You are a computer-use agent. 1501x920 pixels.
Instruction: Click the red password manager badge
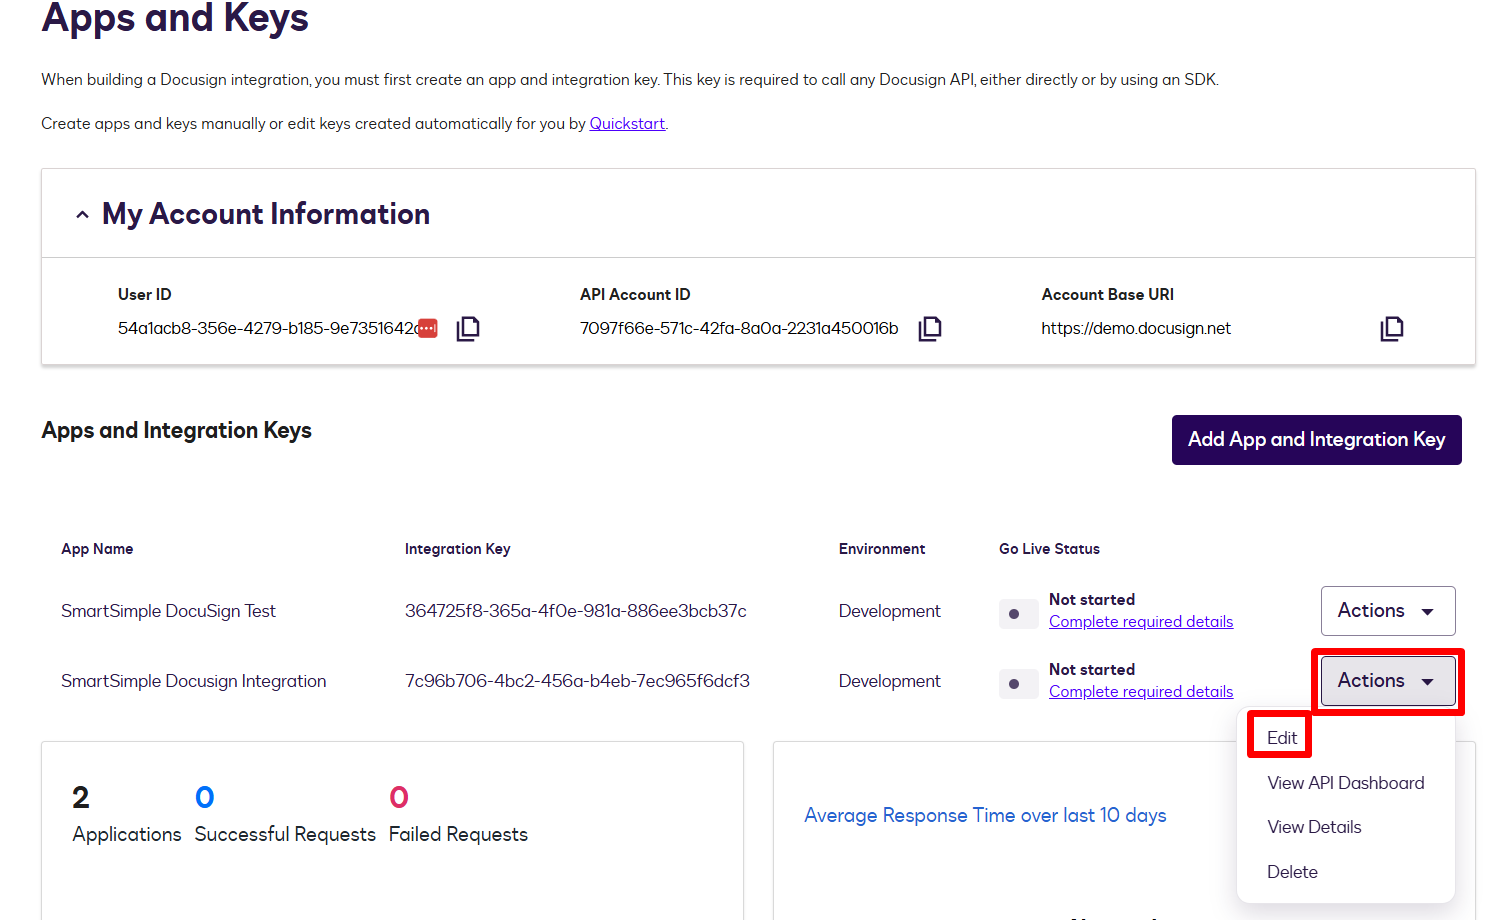(427, 328)
